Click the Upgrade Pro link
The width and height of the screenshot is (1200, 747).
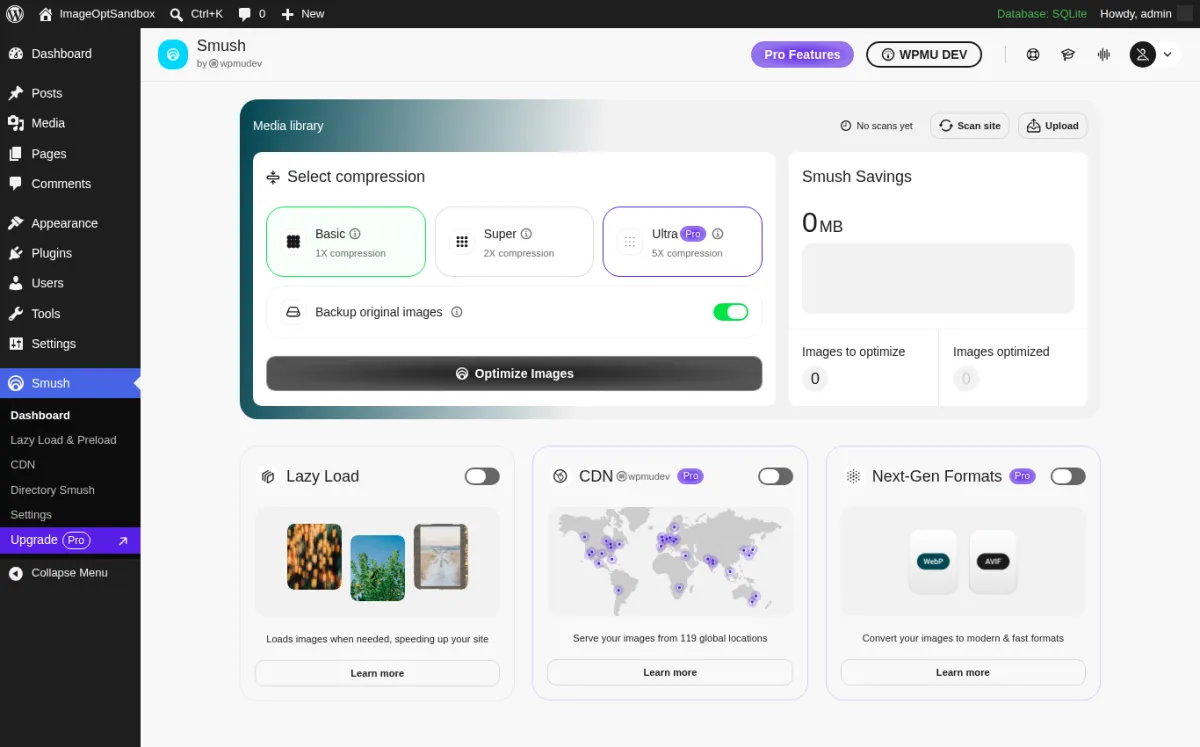(x=70, y=540)
